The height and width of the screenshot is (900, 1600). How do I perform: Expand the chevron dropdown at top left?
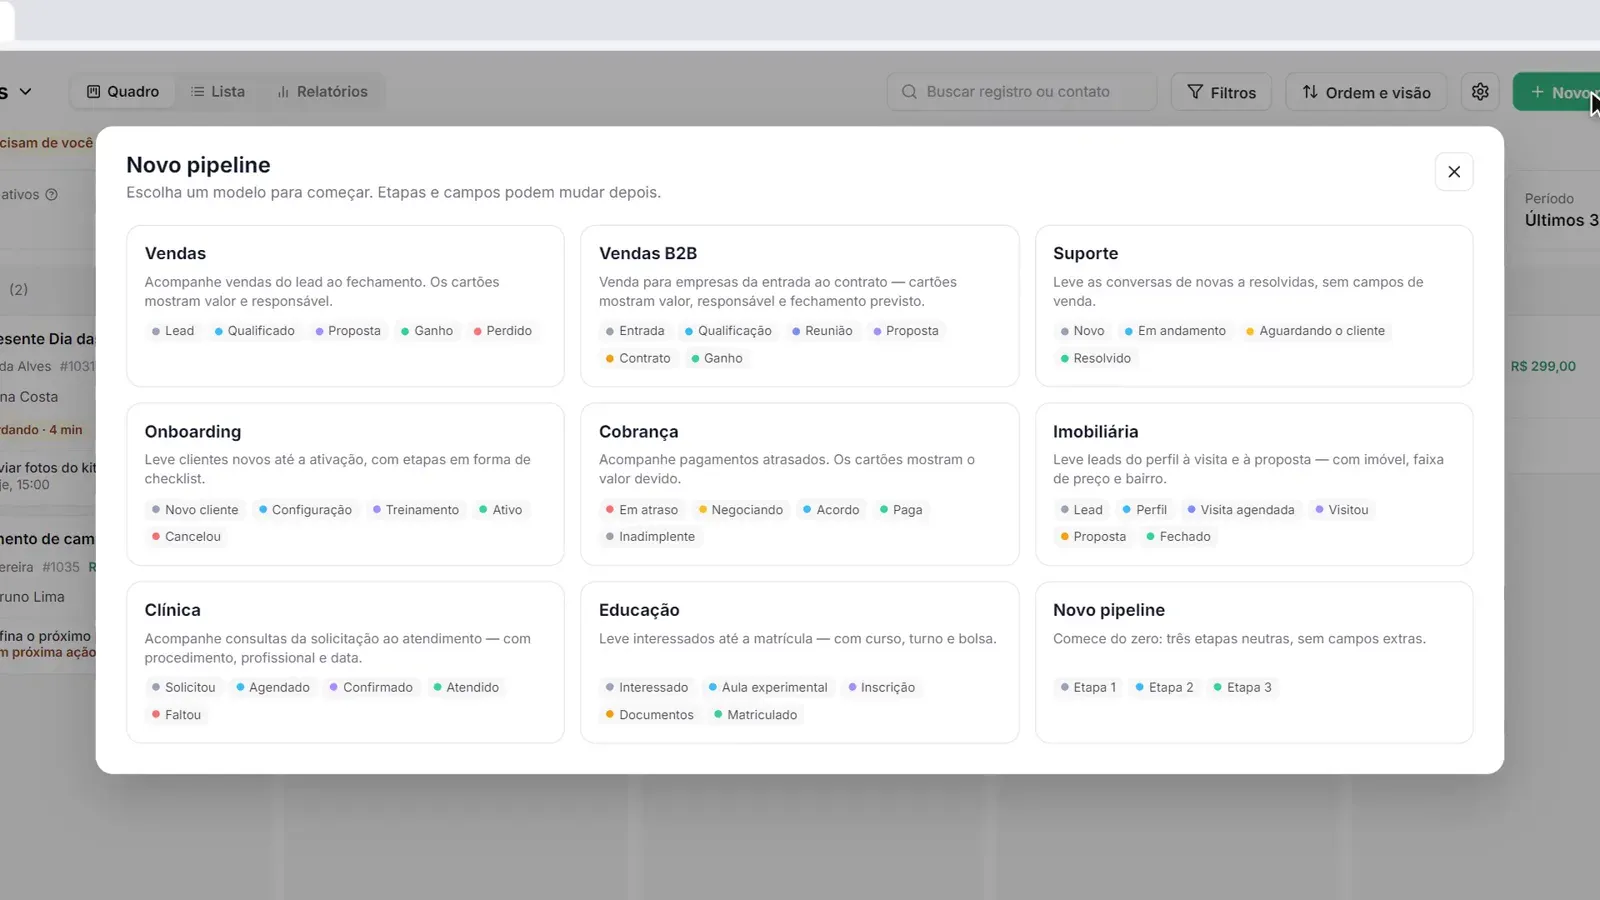pyautogui.click(x=25, y=92)
